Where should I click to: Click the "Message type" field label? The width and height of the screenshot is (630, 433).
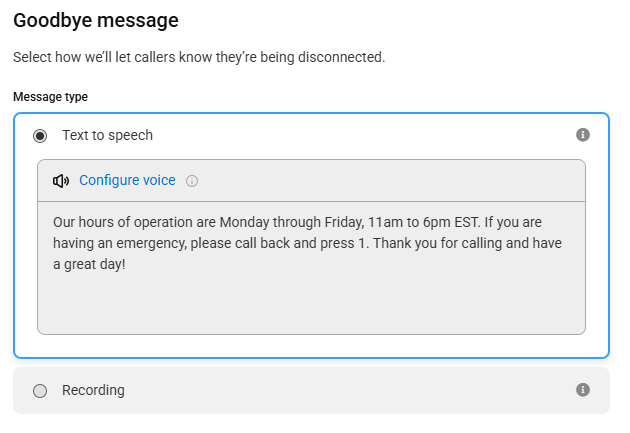click(x=50, y=97)
